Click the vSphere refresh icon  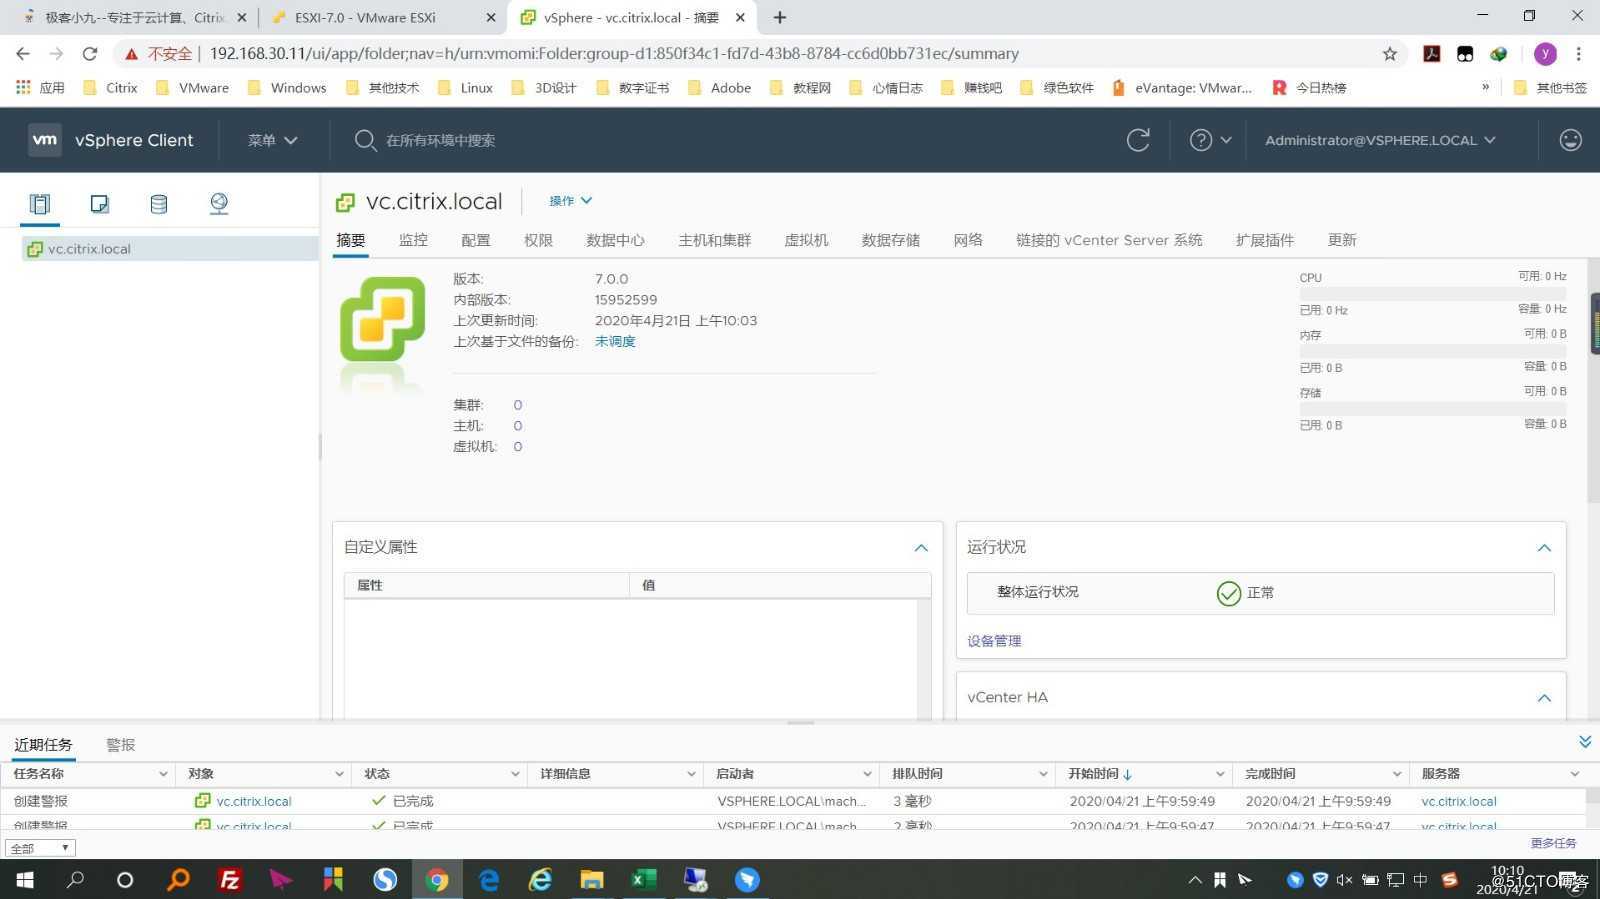pos(1138,140)
